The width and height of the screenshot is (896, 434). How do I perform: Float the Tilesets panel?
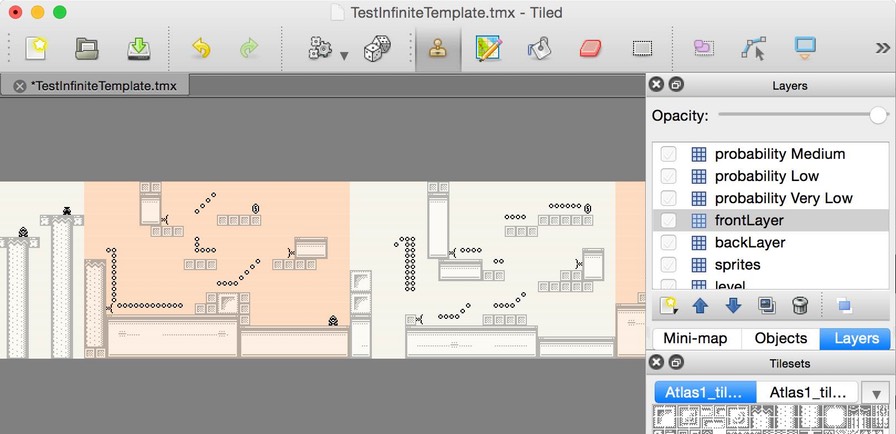click(x=676, y=363)
